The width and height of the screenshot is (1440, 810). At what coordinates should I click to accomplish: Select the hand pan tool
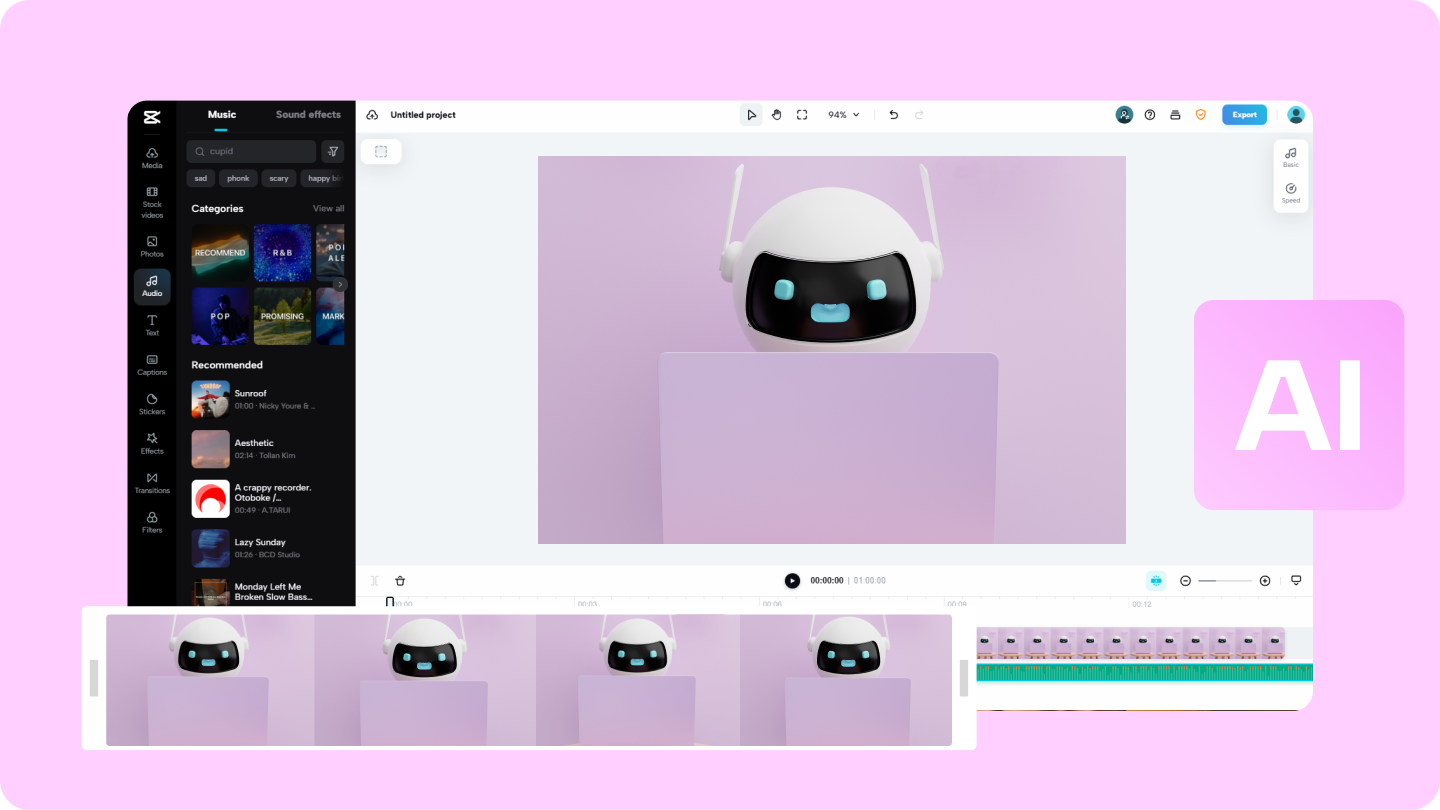[x=776, y=115]
